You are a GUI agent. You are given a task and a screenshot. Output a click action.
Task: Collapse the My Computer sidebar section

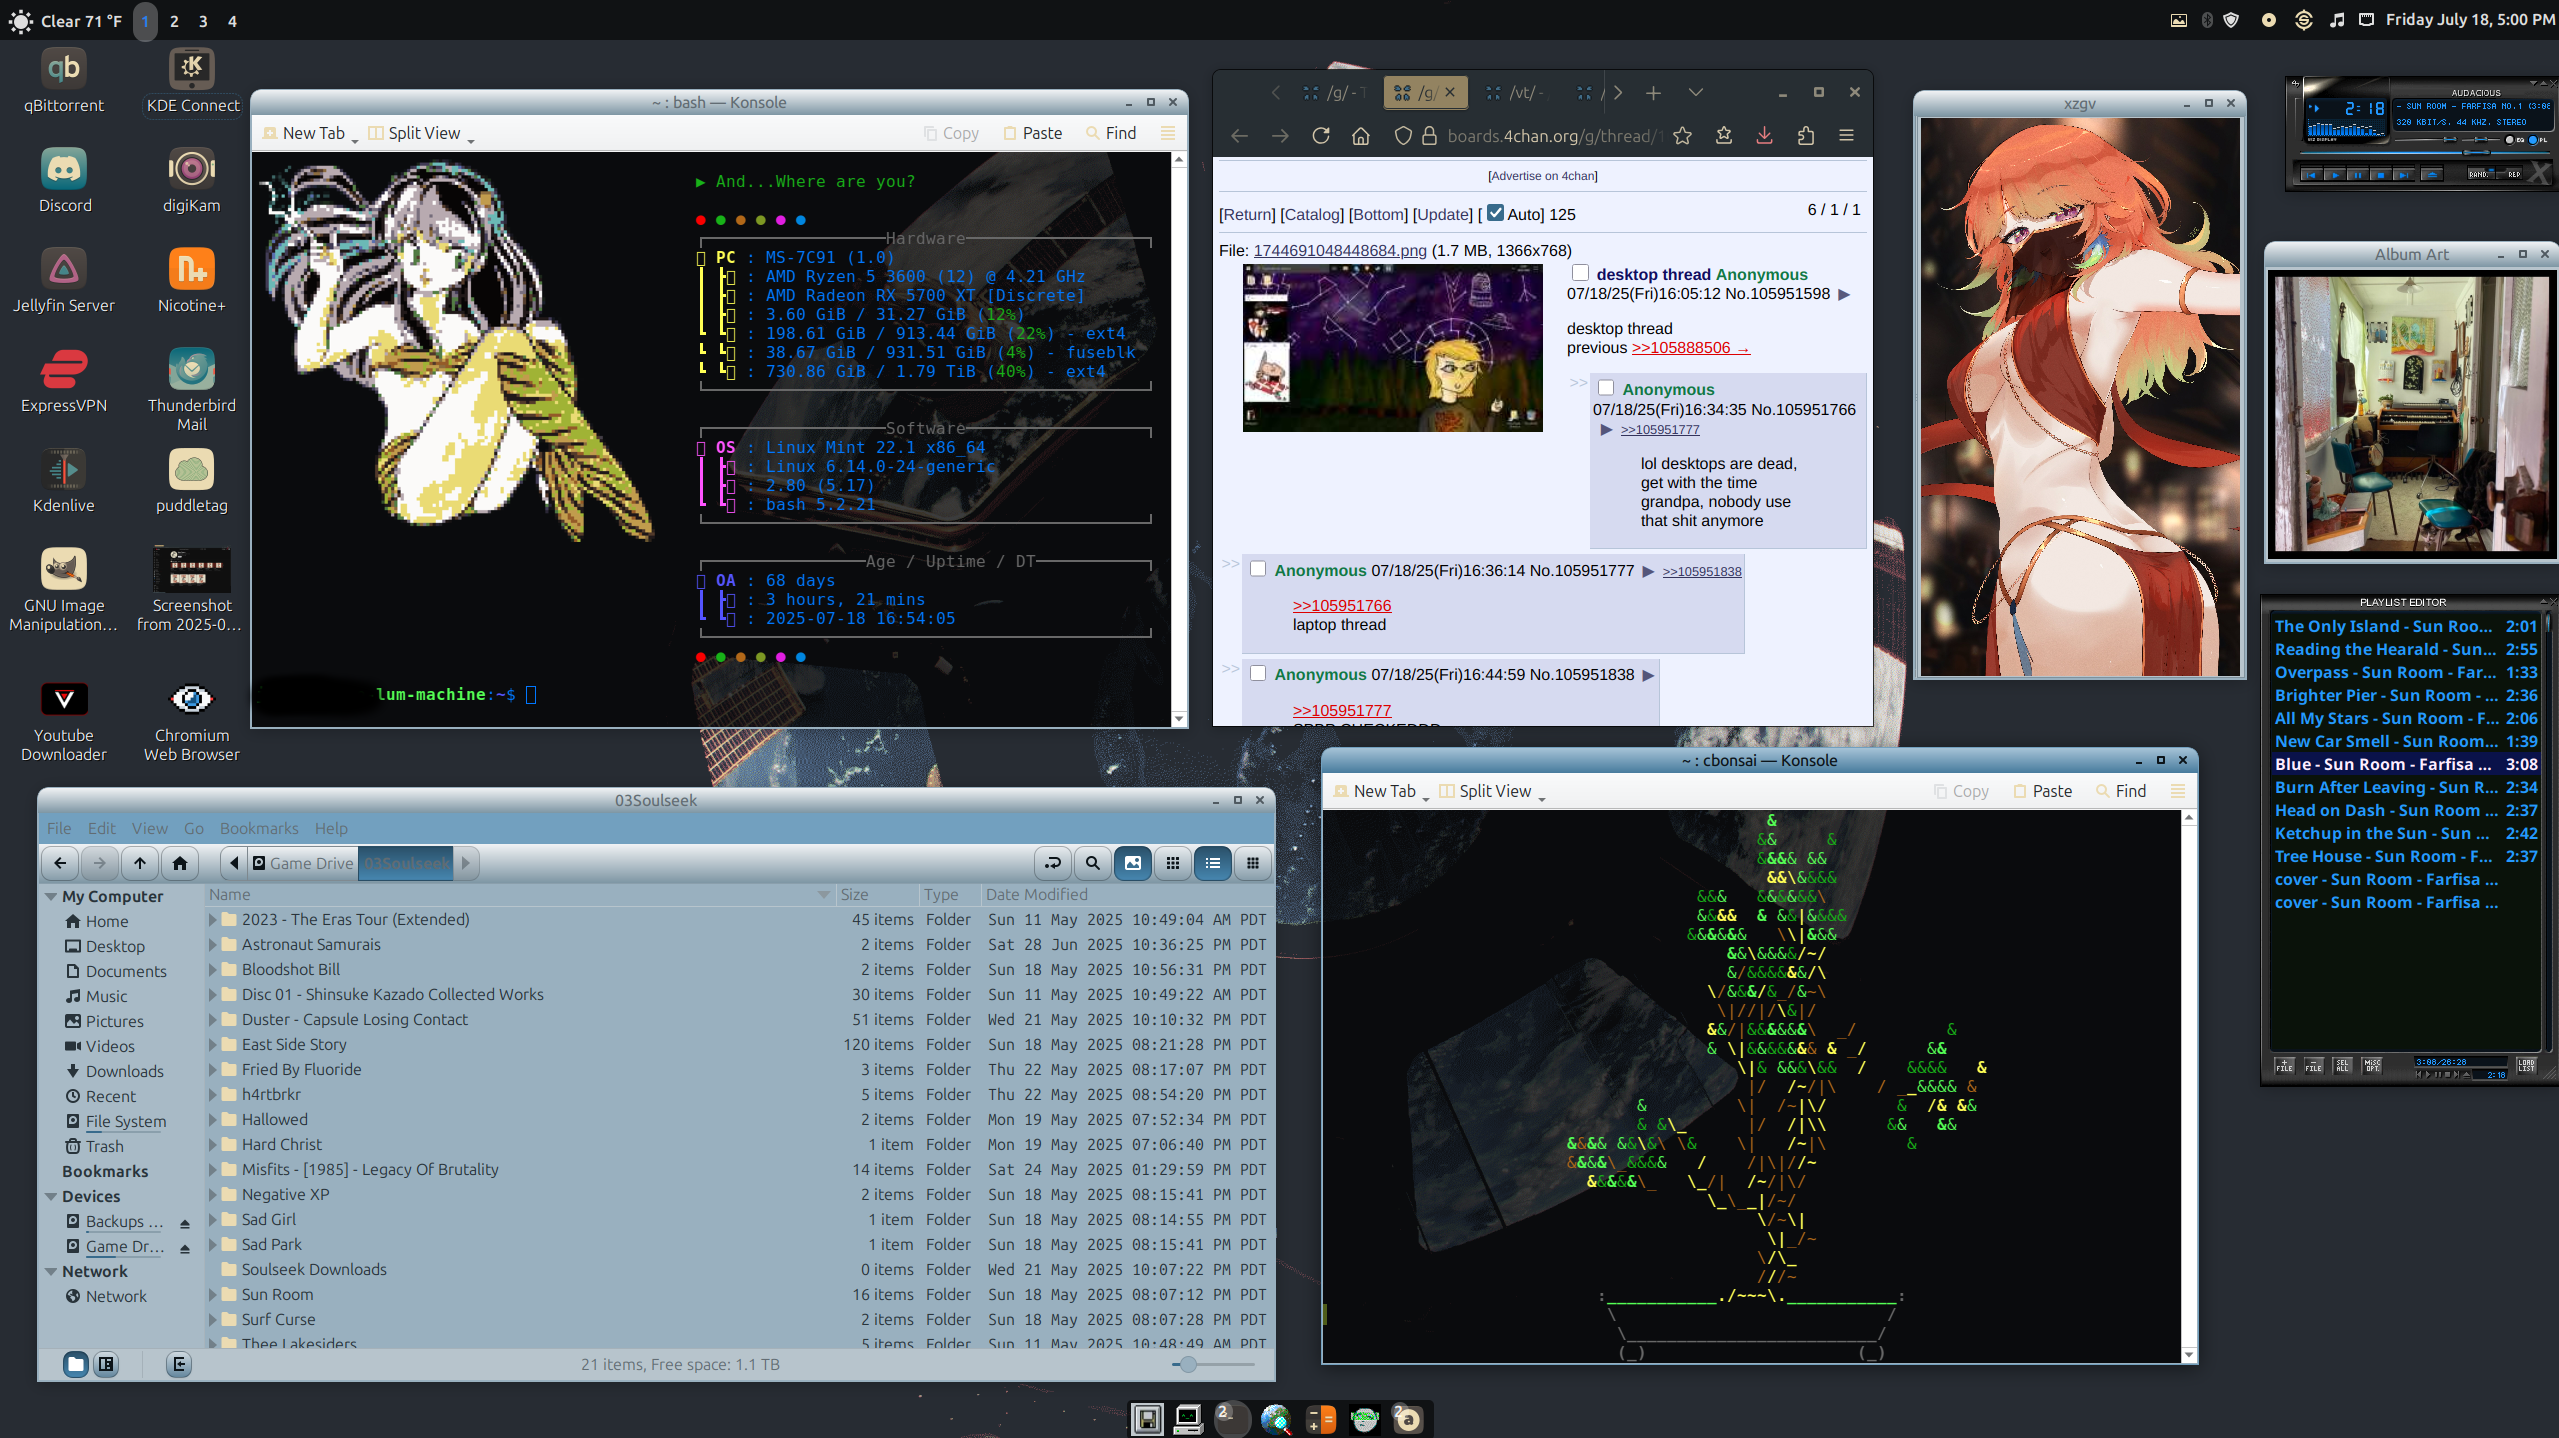(51, 897)
